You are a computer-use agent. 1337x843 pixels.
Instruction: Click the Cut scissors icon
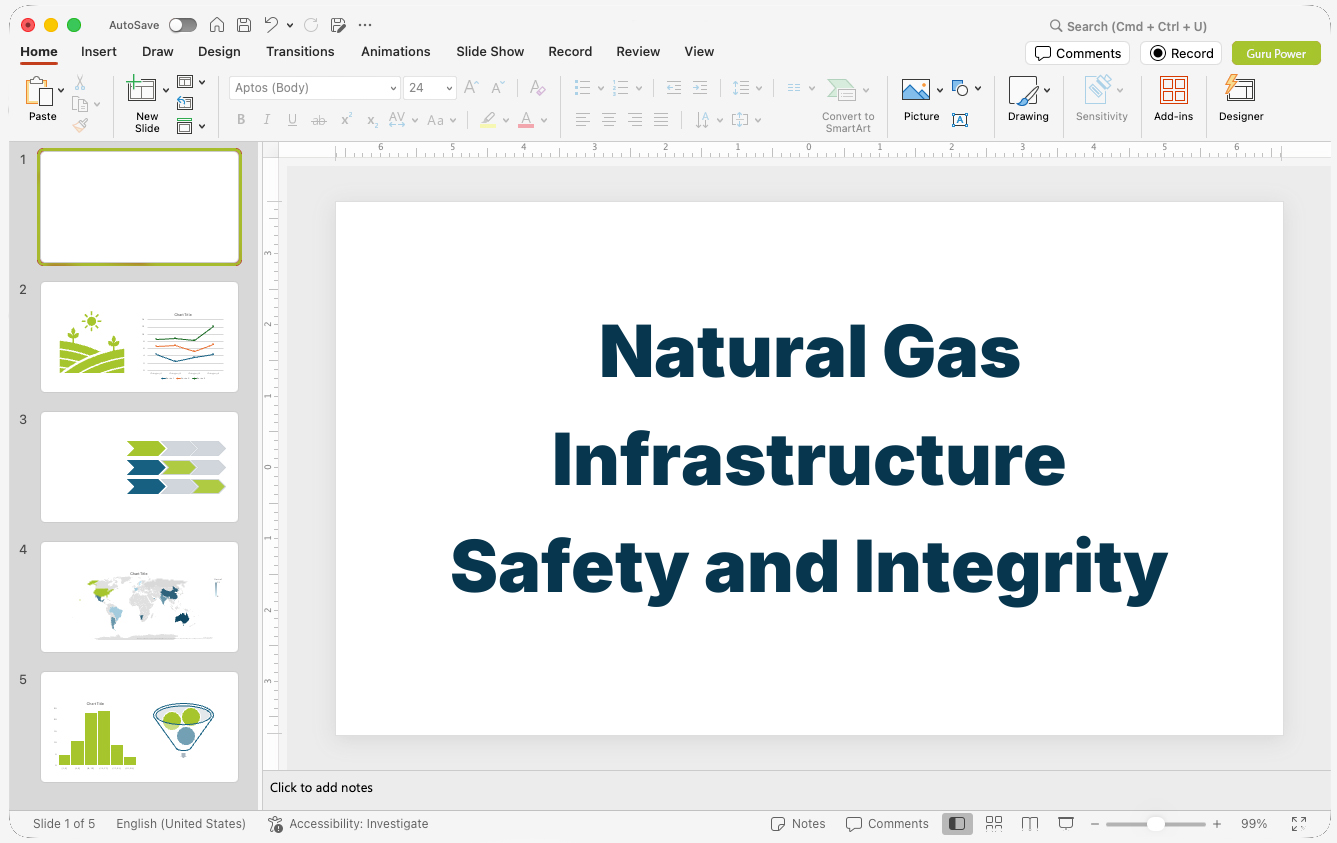[x=80, y=83]
